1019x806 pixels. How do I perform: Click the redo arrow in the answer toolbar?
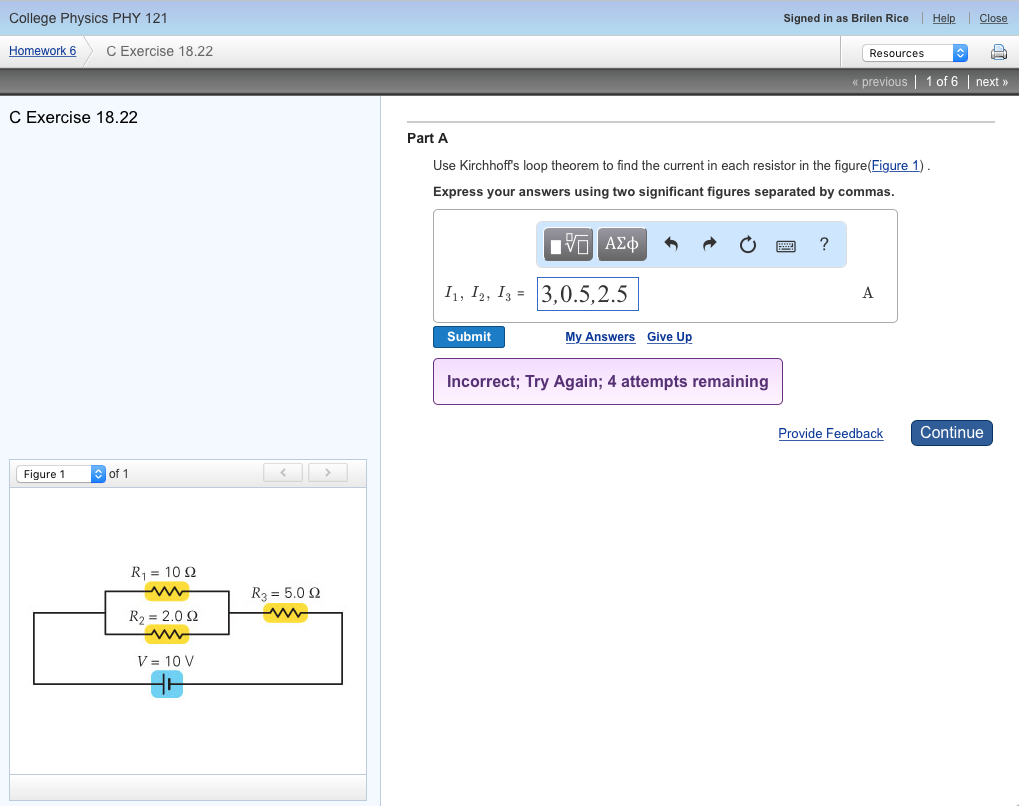point(709,243)
